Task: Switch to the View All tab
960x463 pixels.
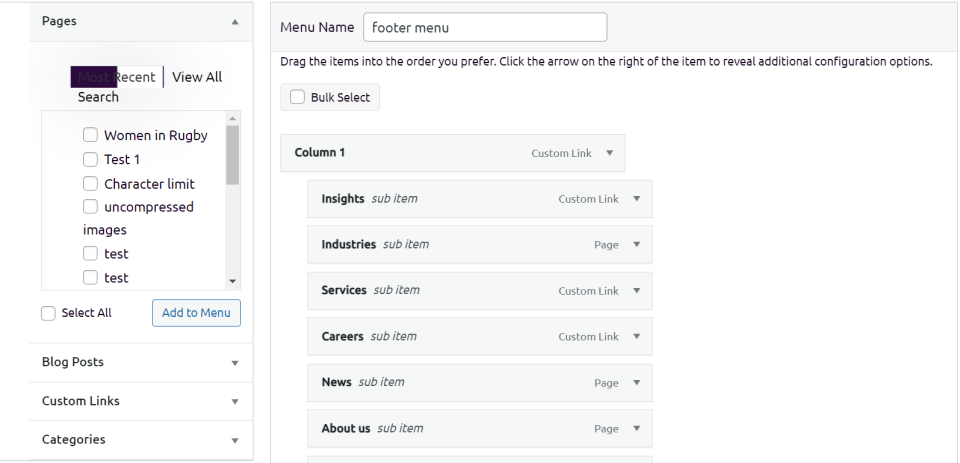Action: pos(197,77)
